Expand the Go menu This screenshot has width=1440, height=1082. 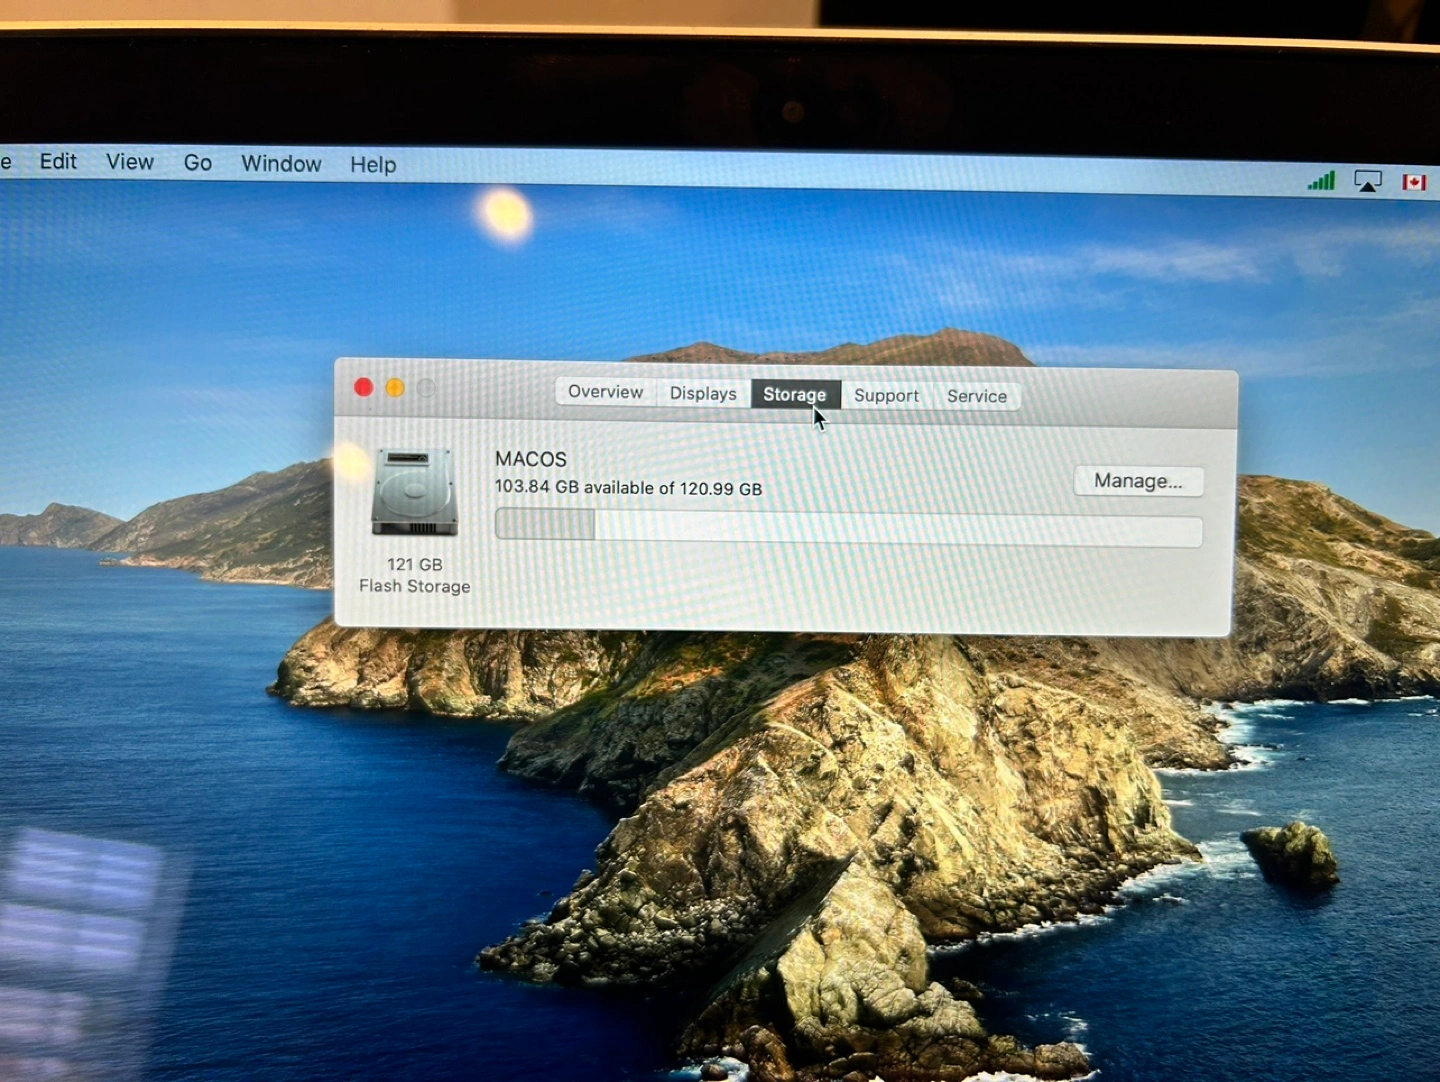coord(198,163)
